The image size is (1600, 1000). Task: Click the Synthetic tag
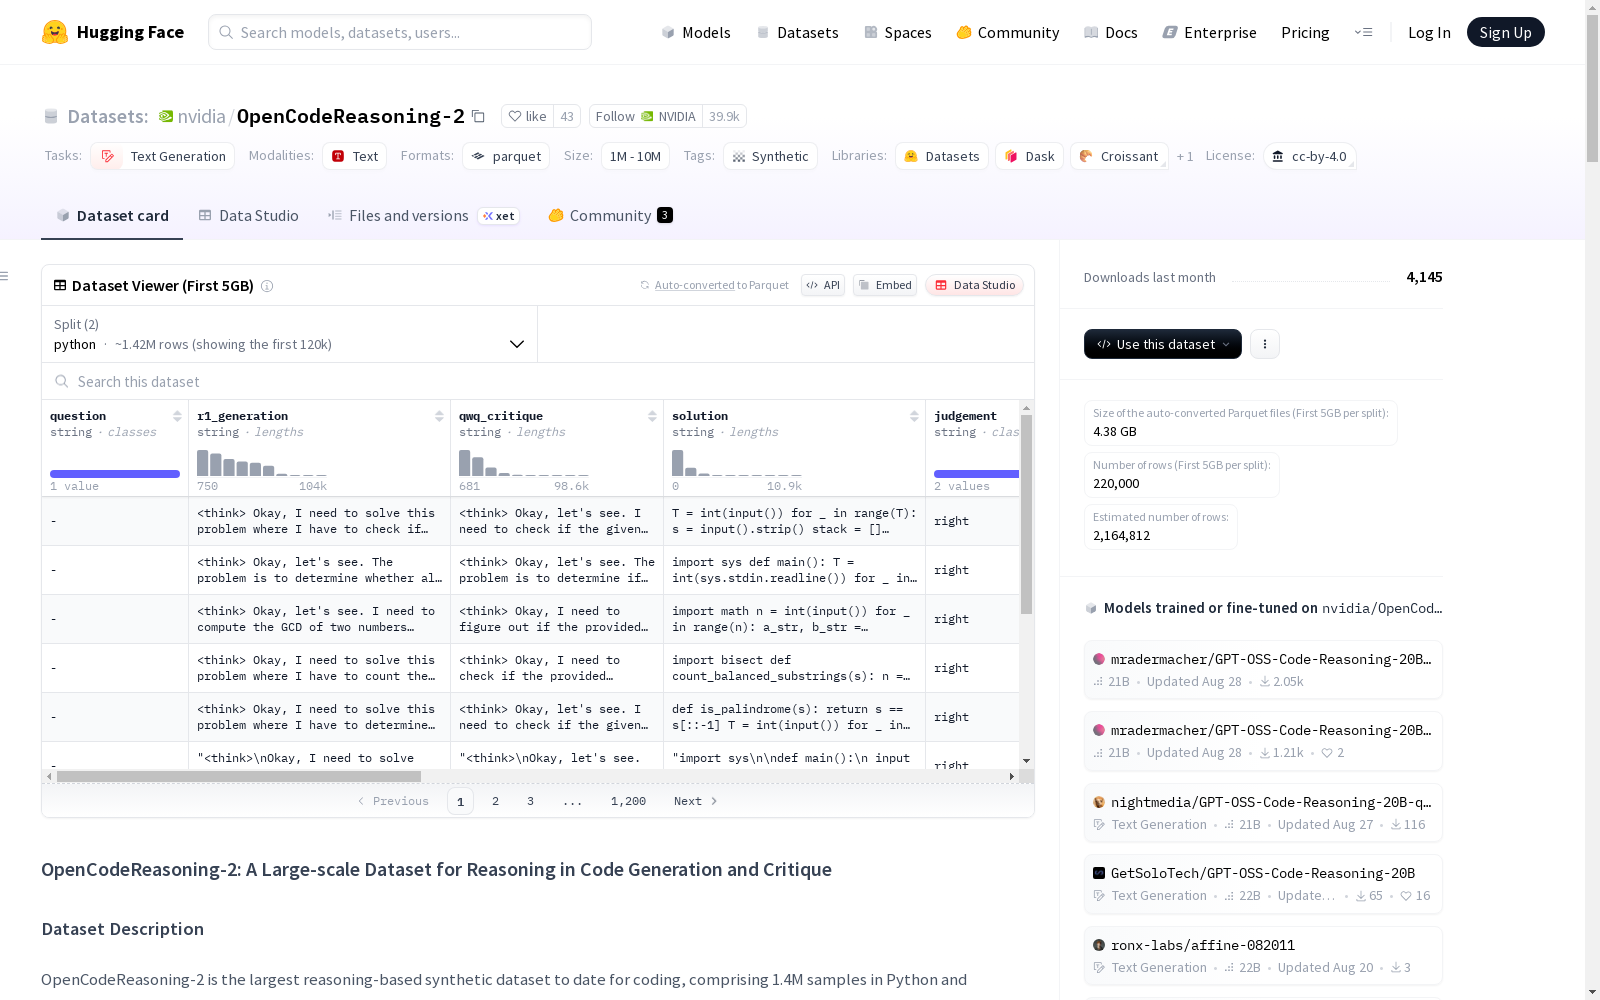(x=770, y=156)
